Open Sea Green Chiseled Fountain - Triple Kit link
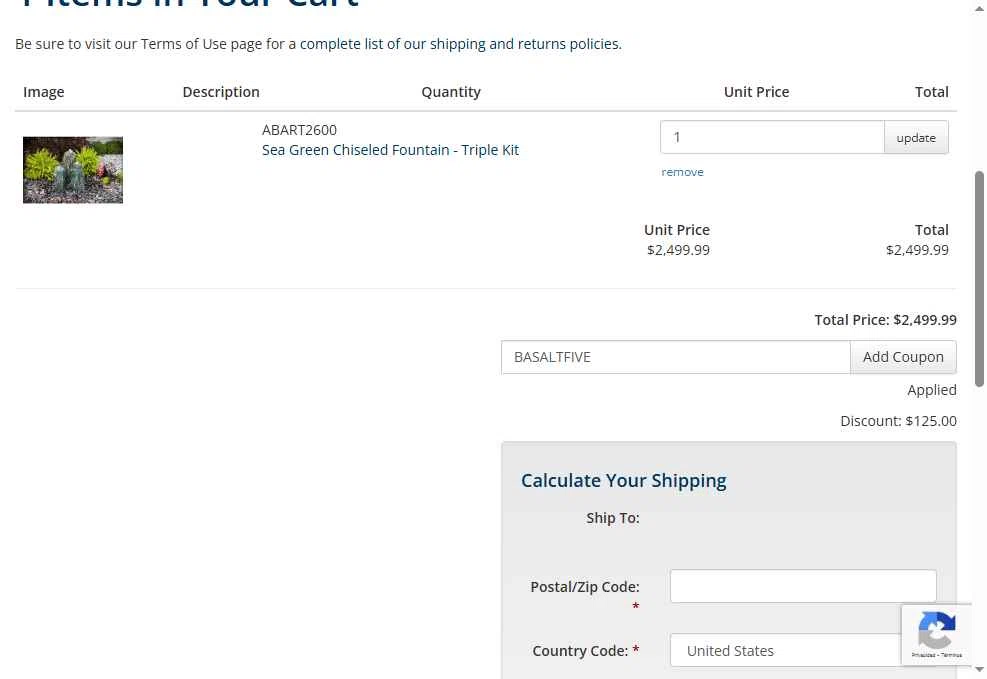 tap(390, 150)
